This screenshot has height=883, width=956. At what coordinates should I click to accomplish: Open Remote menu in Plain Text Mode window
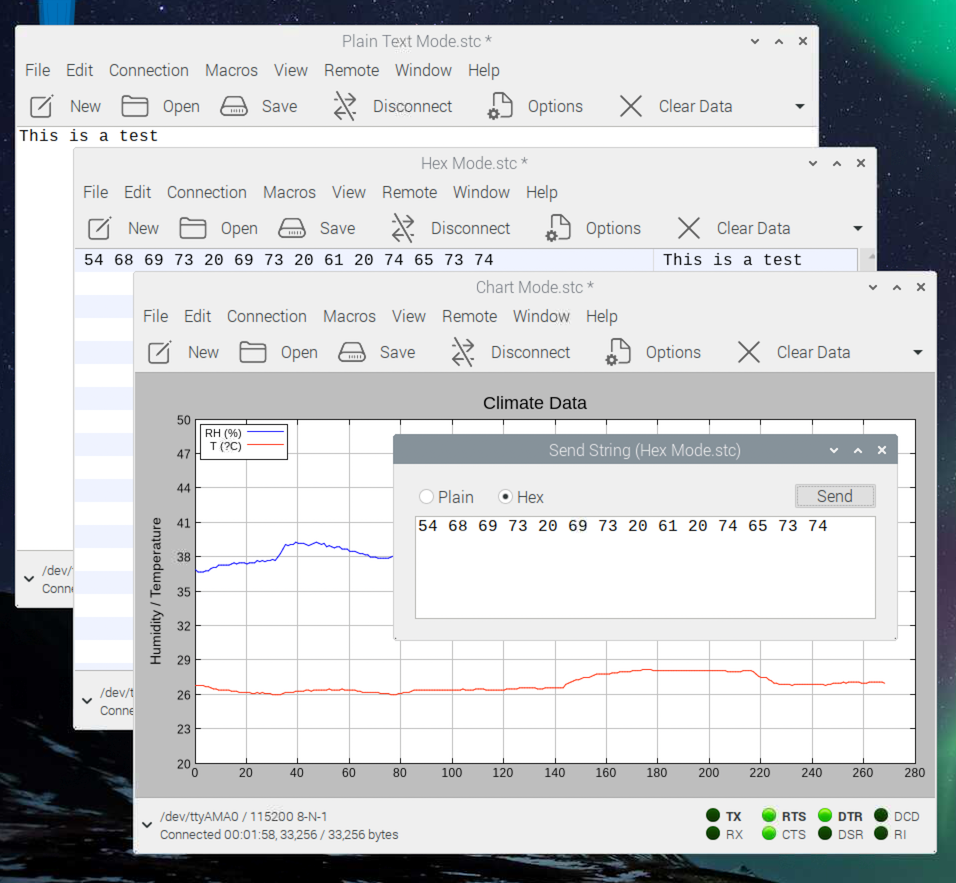[x=351, y=70]
